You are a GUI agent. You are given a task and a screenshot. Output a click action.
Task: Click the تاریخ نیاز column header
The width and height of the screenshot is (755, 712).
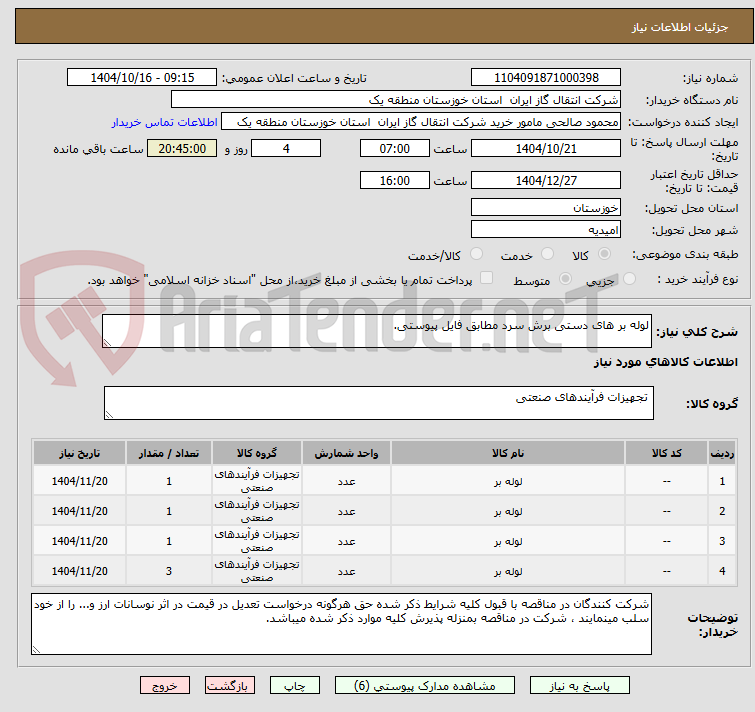tap(79, 453)
